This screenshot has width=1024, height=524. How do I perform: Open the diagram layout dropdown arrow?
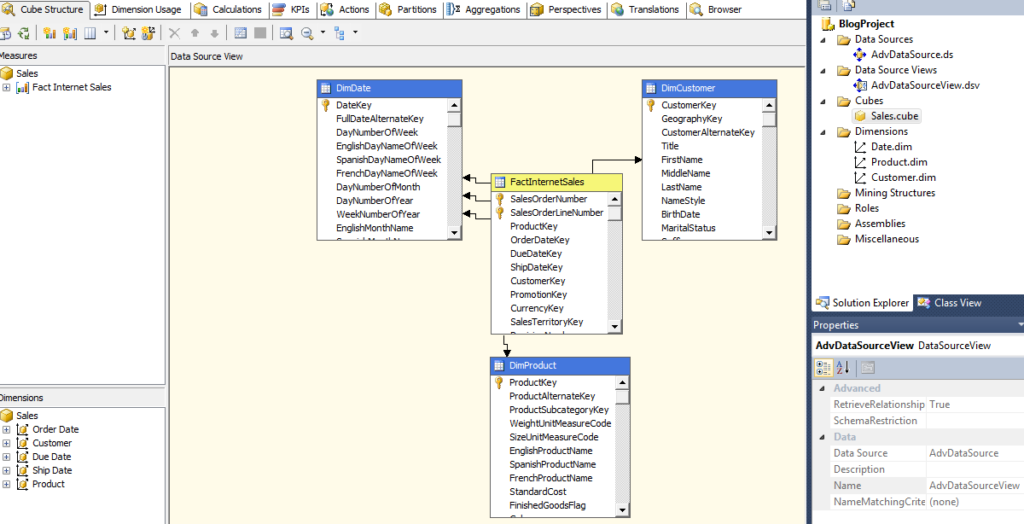pos(355,33)
